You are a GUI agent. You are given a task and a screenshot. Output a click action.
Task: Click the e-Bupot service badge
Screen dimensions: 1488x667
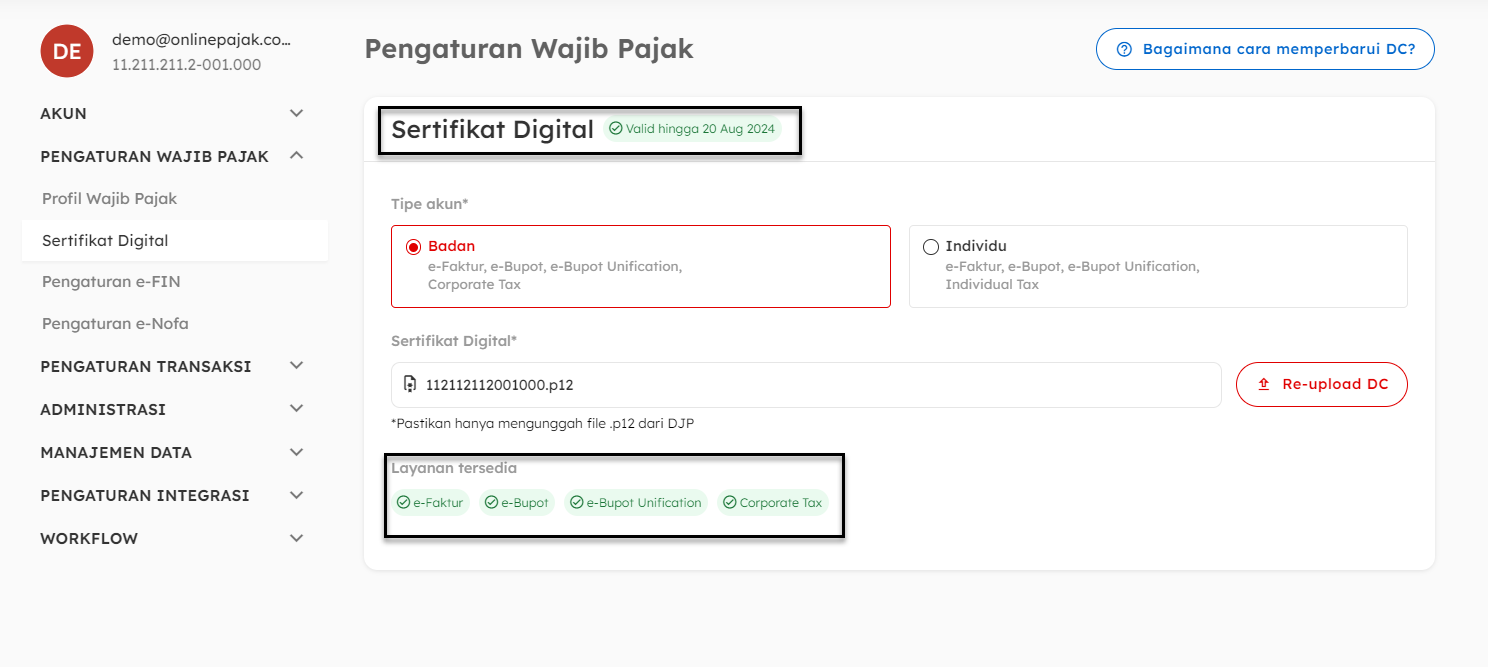pyautogui.click(x=517, y=503)
